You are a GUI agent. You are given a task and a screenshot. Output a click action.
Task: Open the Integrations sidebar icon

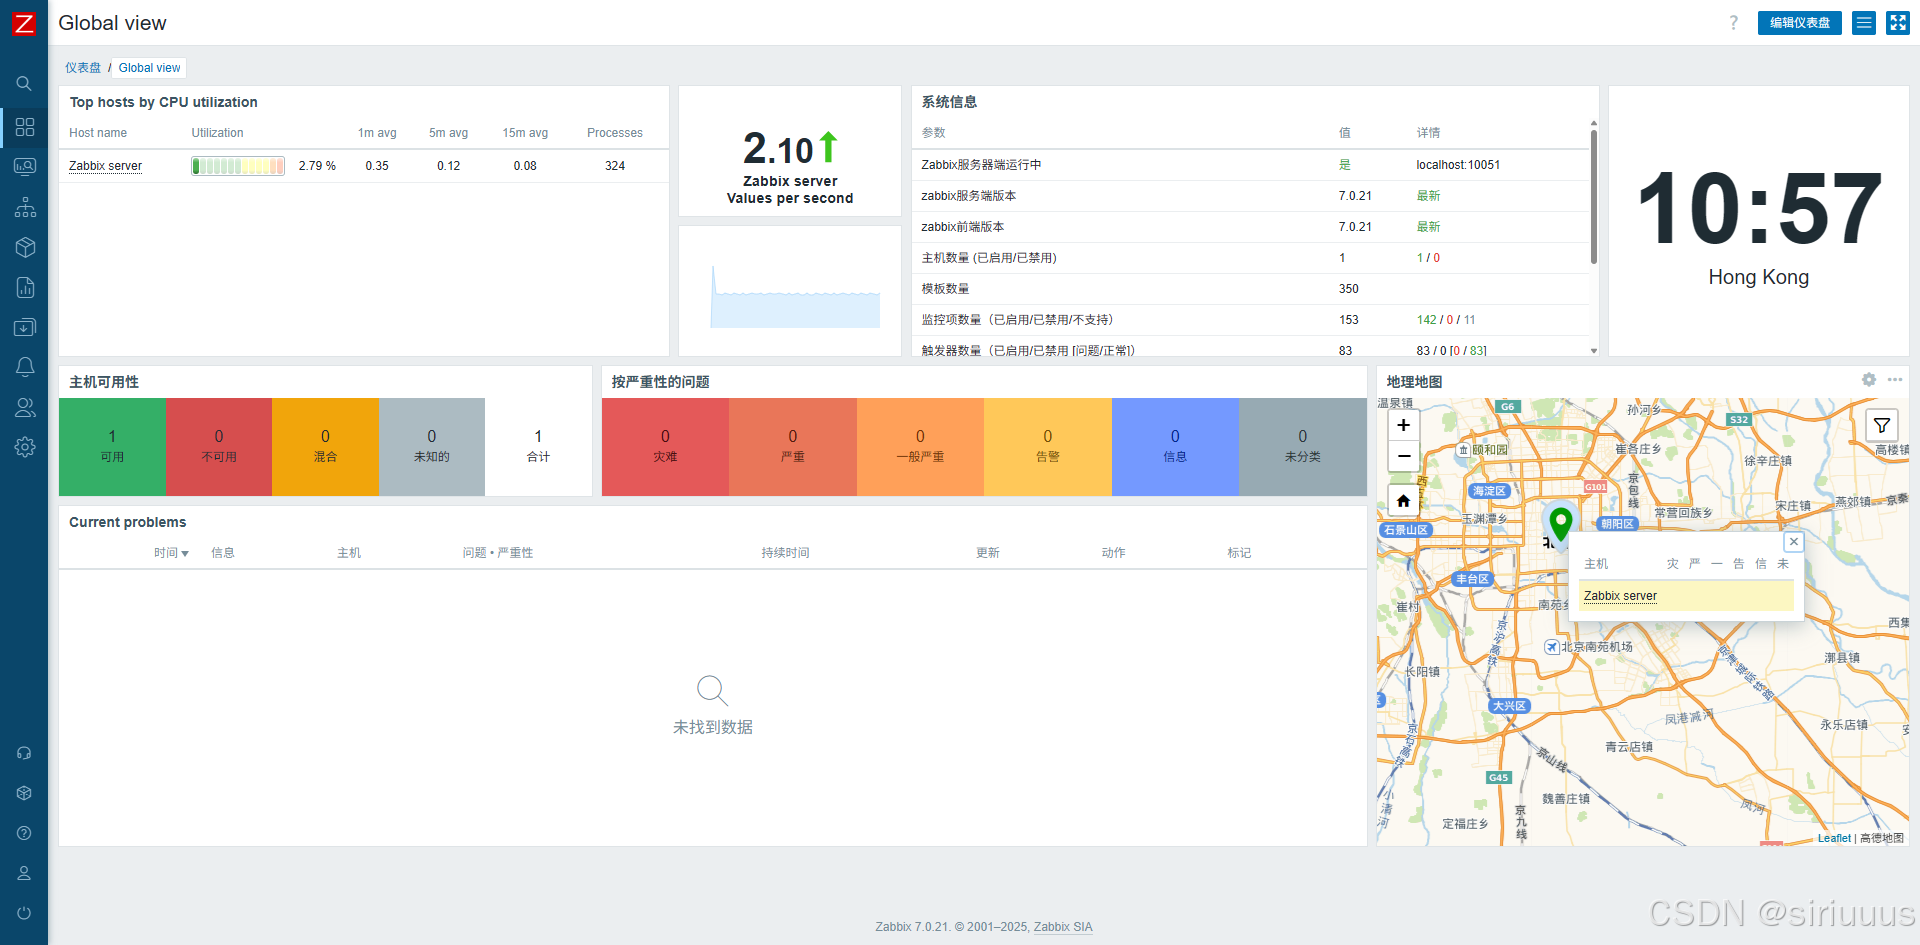click(24, 793)
